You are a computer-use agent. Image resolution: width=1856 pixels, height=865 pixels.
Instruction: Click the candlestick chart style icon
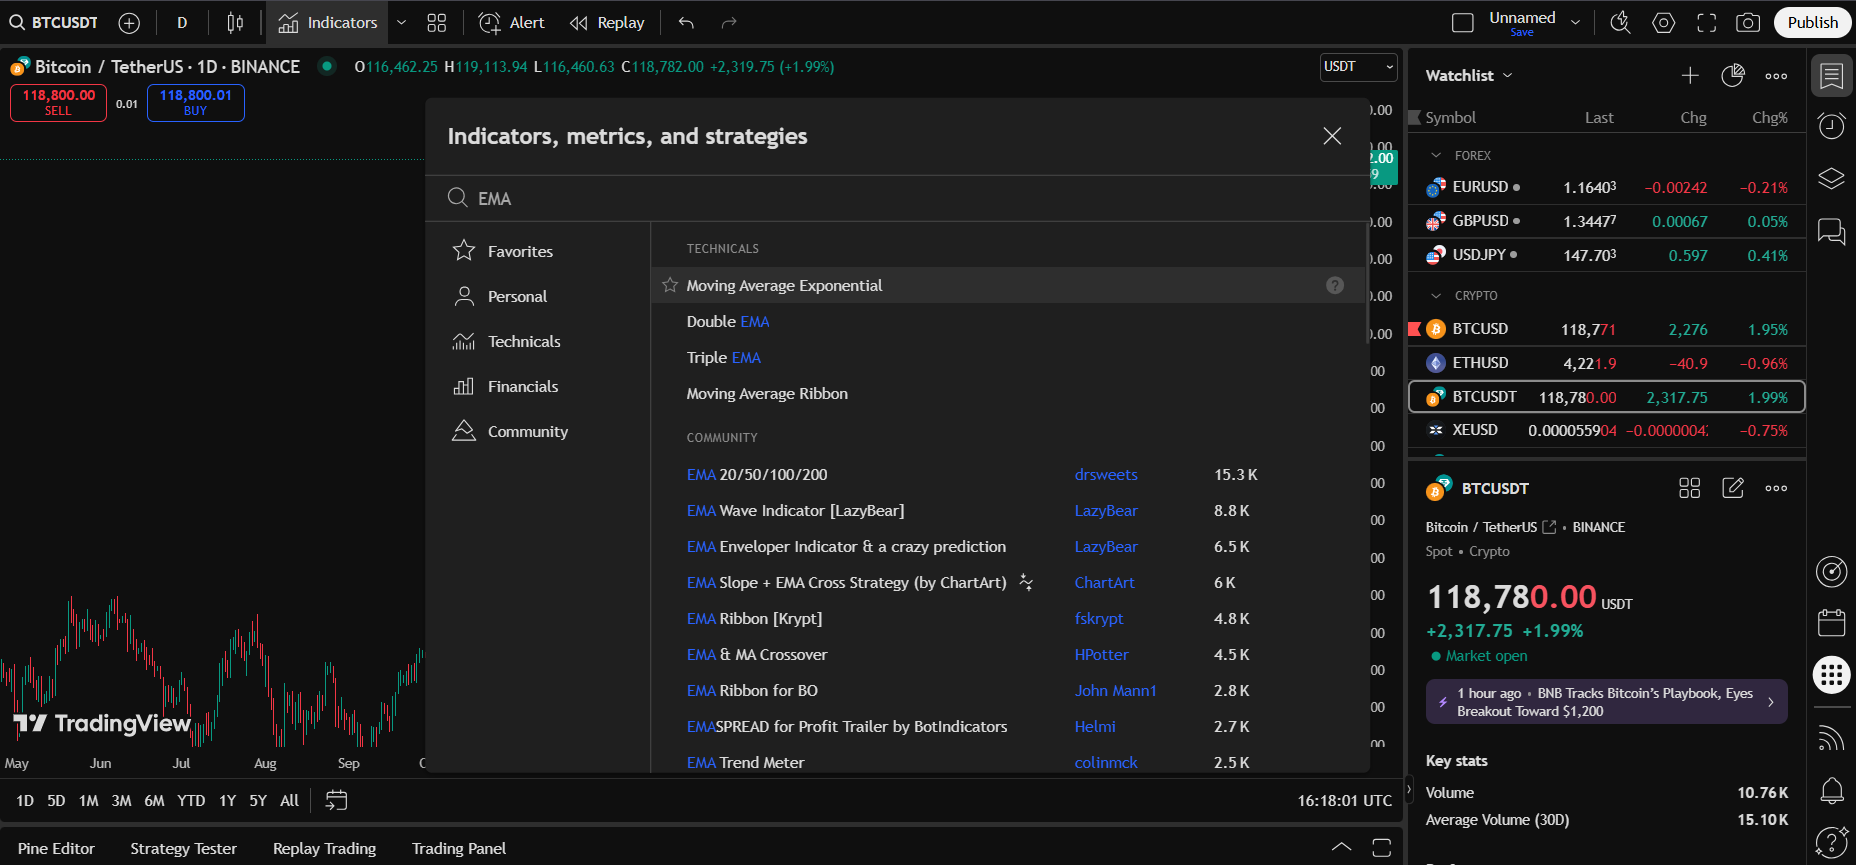click(235, 23)
